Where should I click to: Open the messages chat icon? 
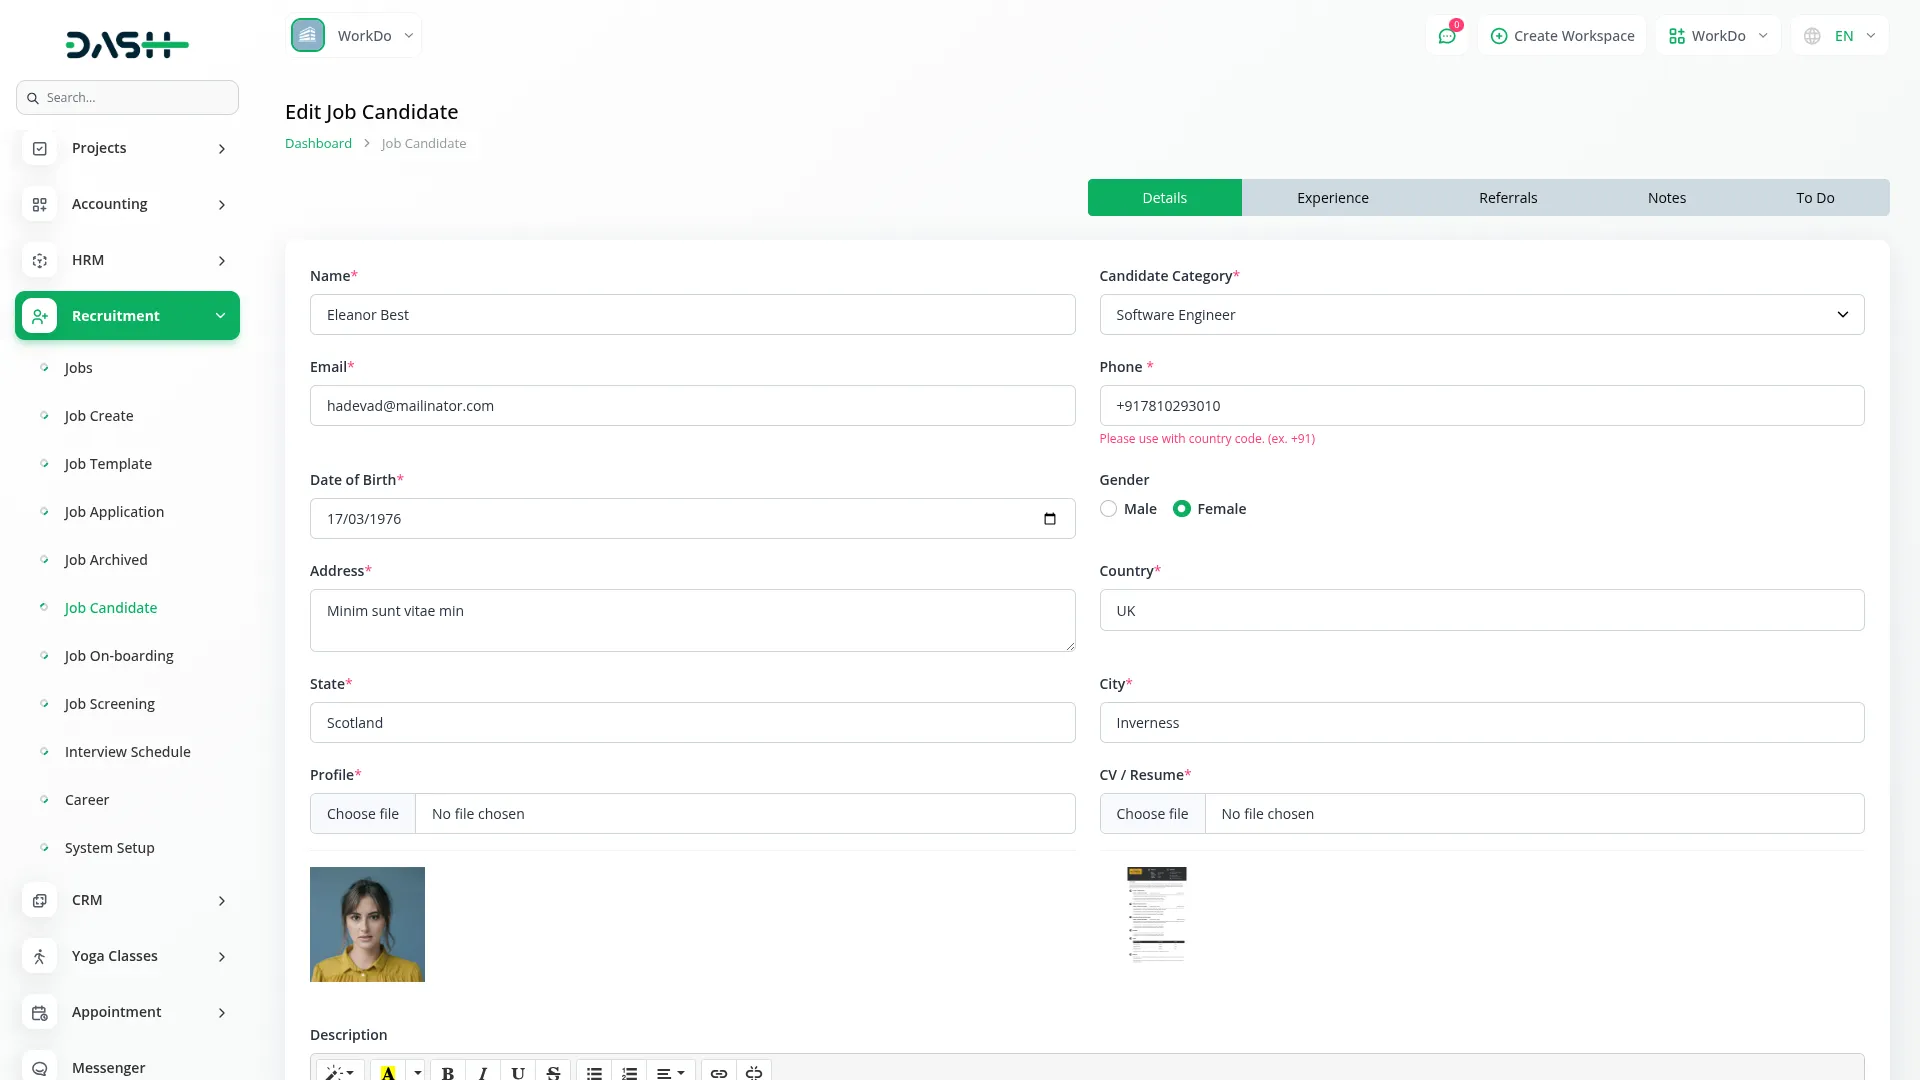coord(1446,36)
